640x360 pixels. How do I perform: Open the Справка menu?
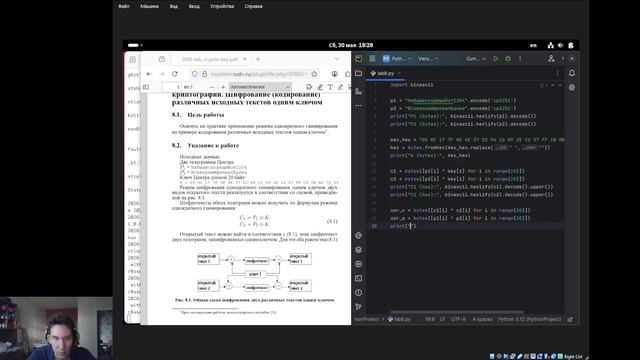pyautogui.click(x=253, y=6)
